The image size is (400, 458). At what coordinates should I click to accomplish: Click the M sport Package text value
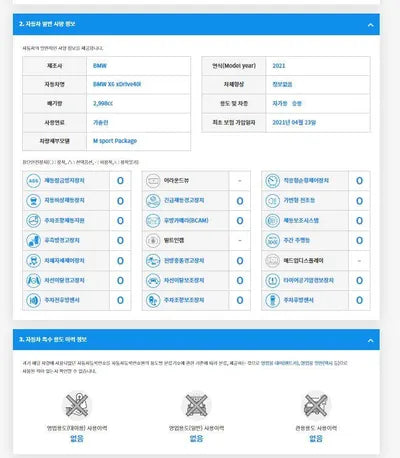pyautogui.click(x=115, y=141)
